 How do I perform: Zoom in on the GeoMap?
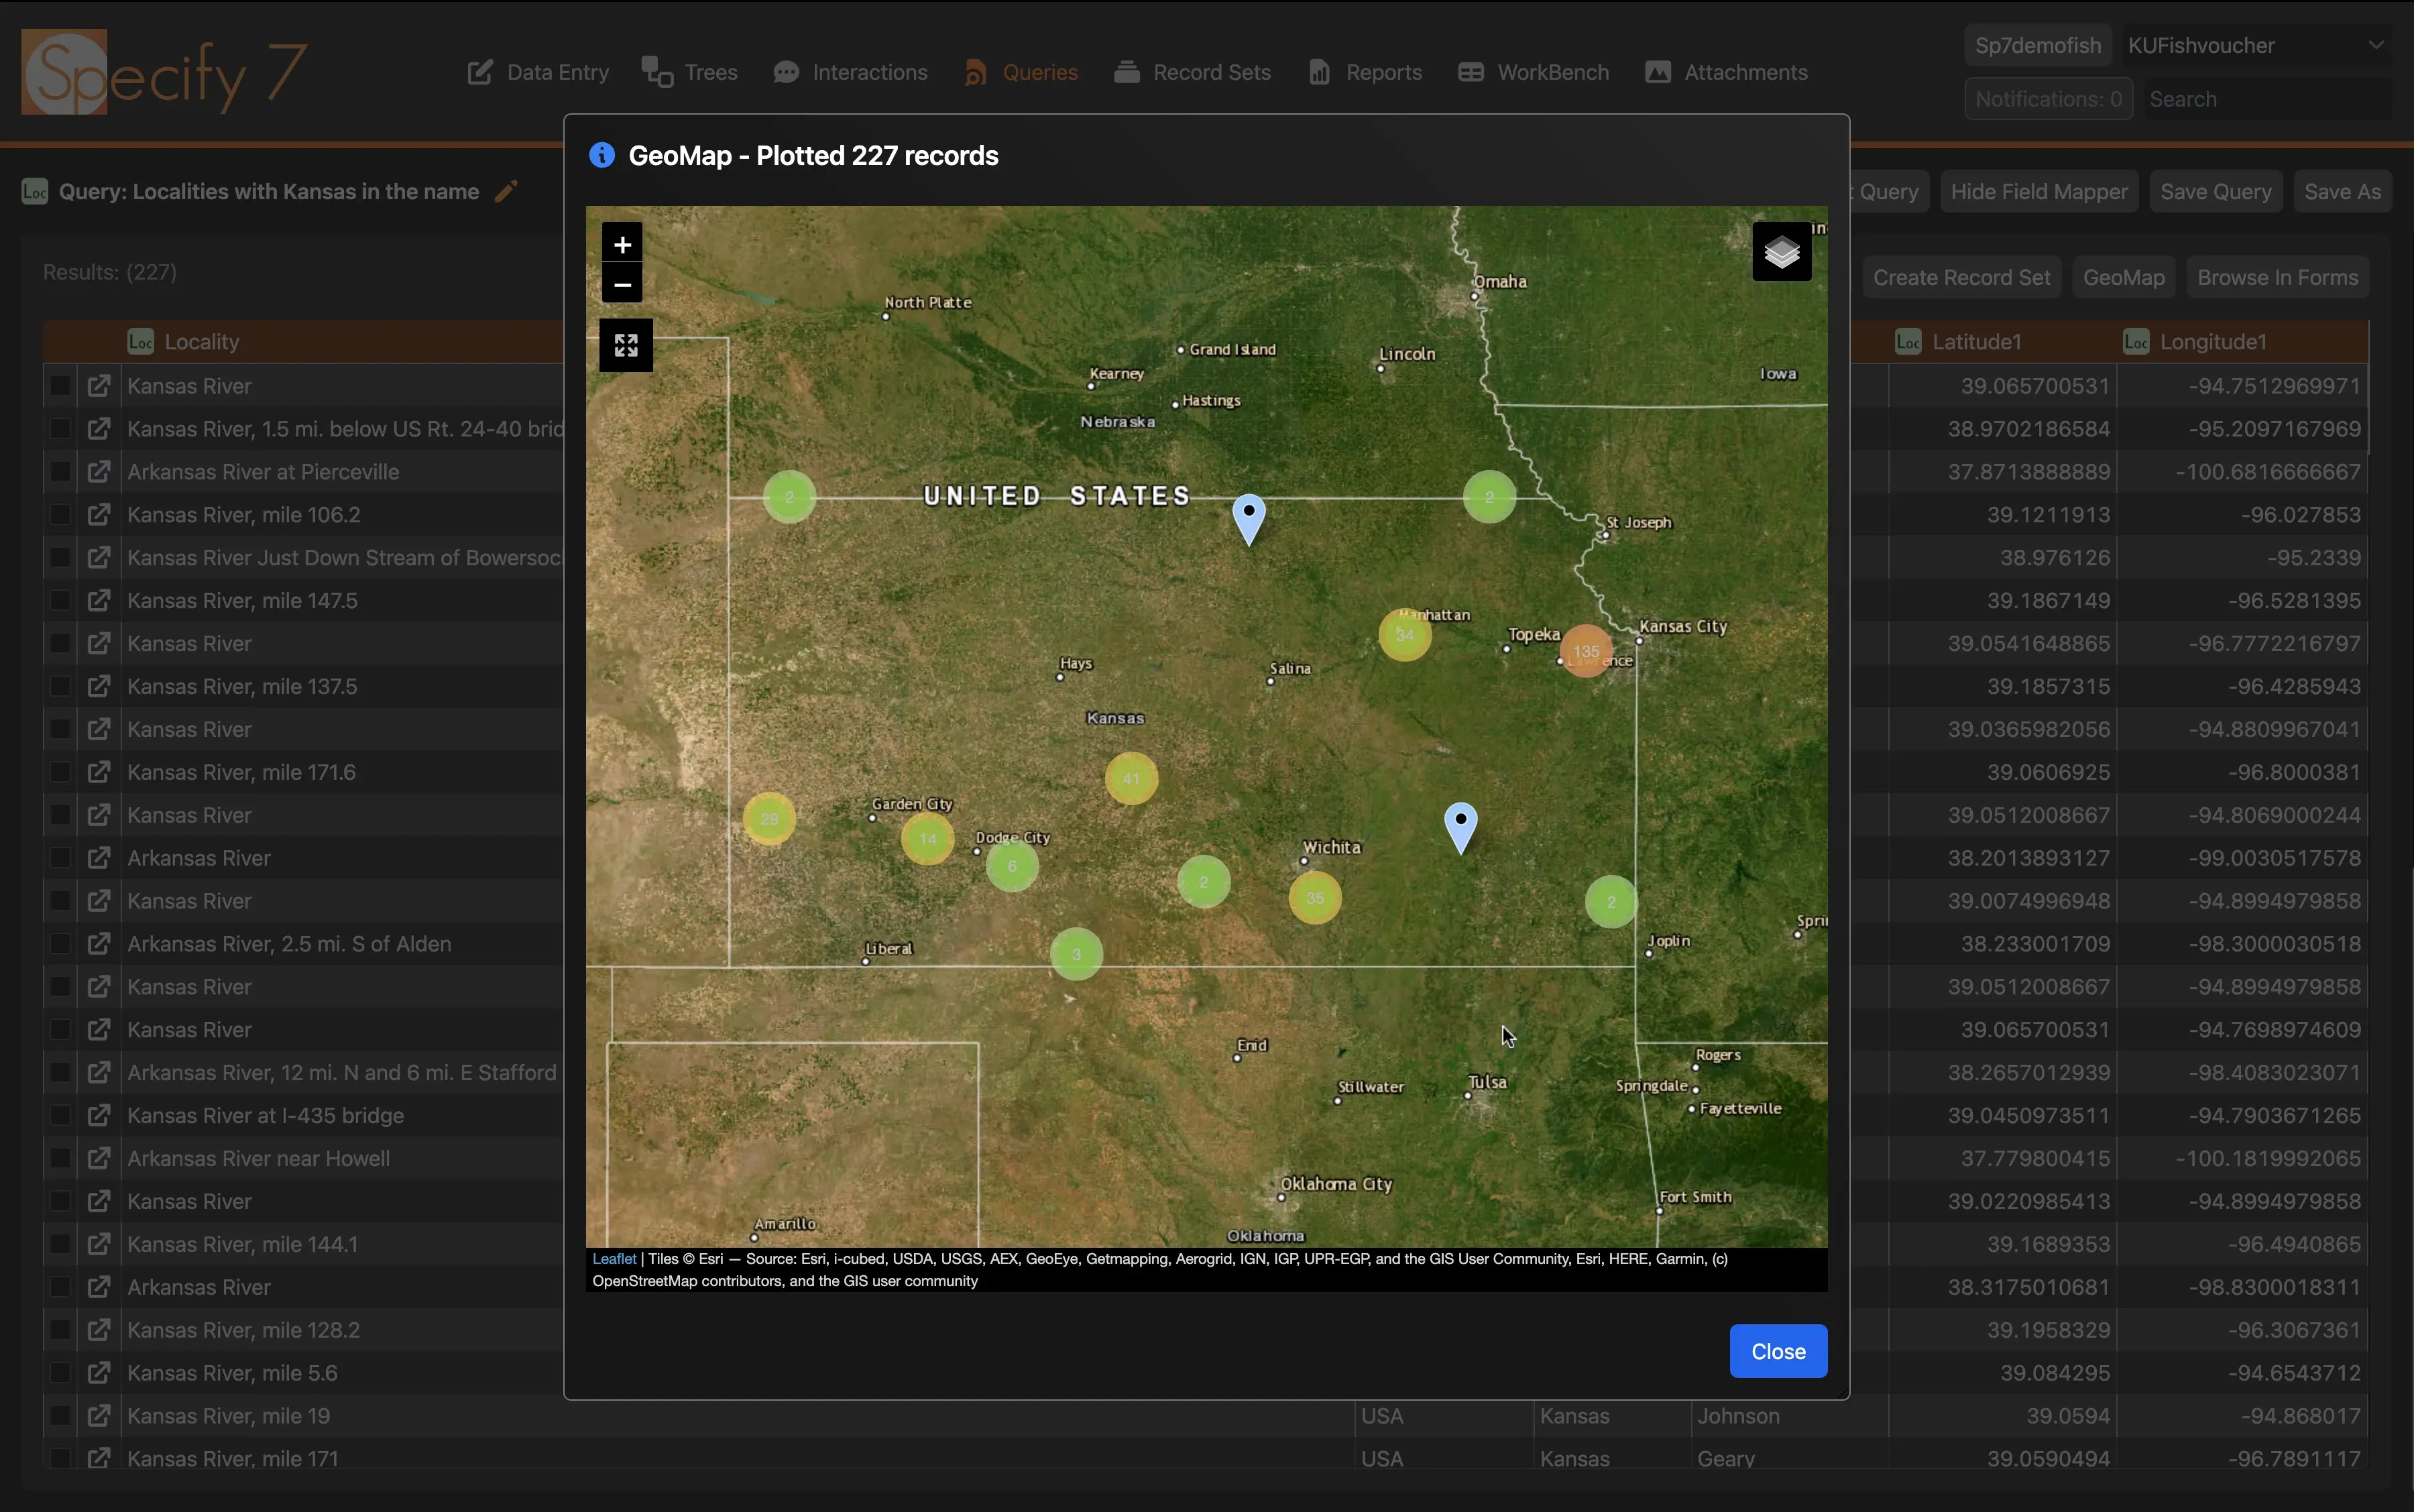tap(622, 245)
